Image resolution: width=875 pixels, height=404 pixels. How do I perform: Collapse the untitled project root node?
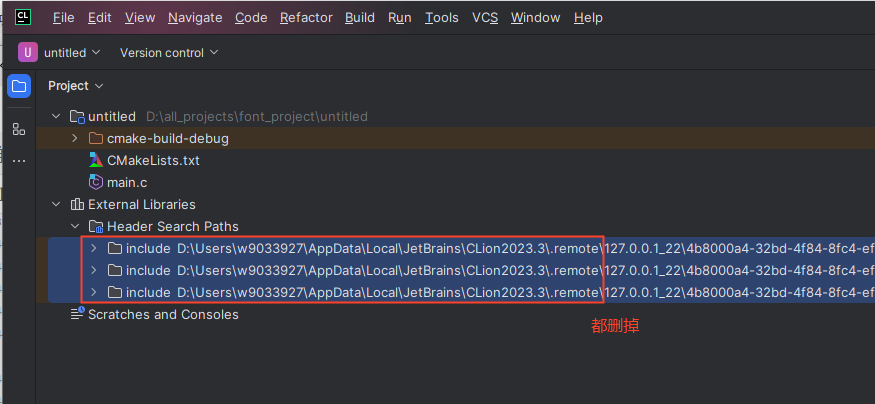[x=56, y=117]
